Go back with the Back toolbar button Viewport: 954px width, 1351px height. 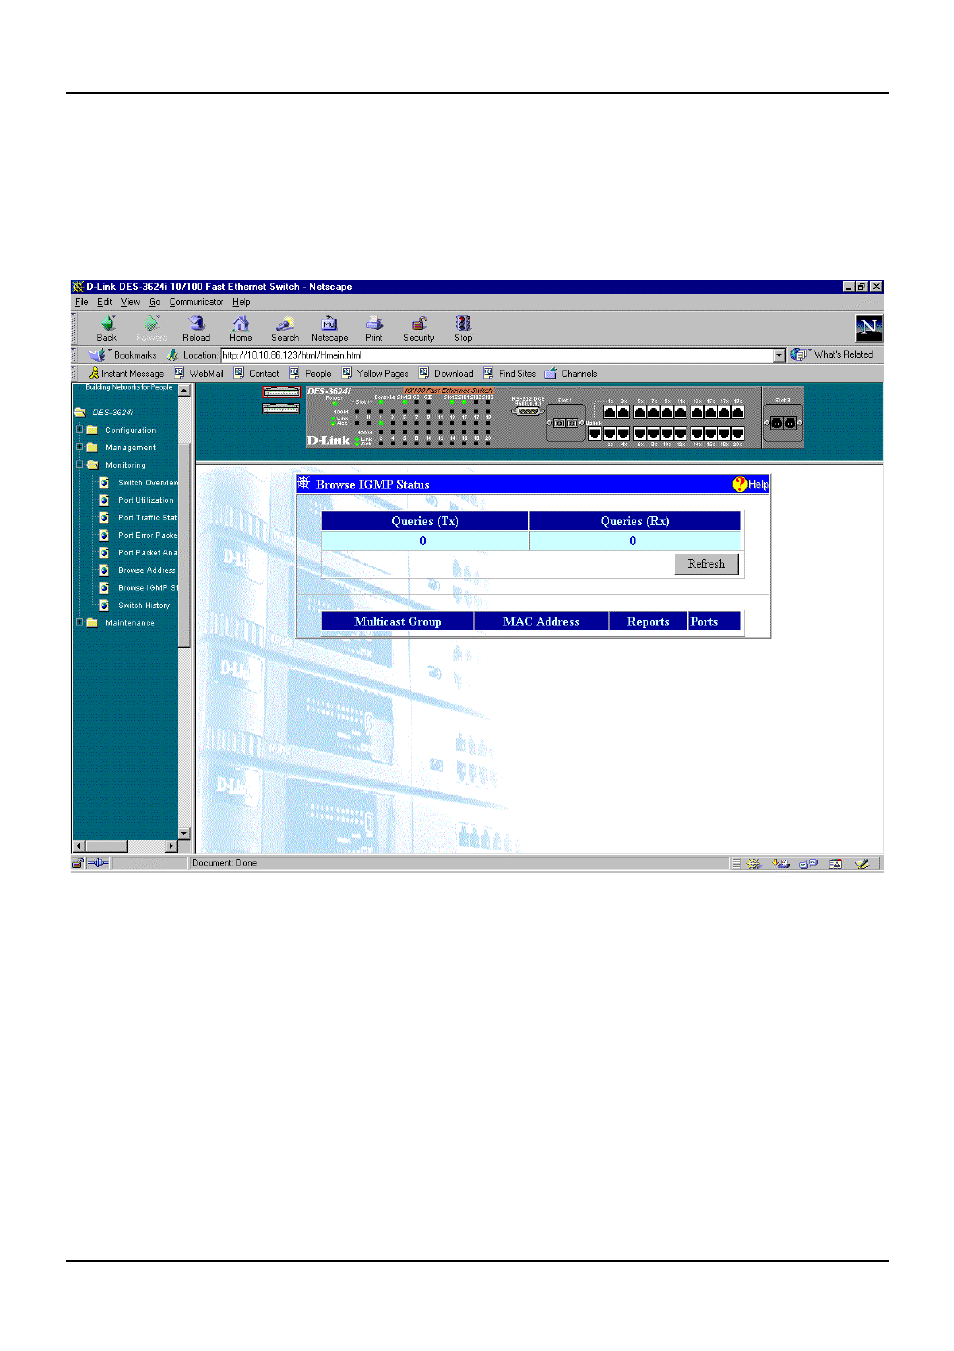tap(107, 328)
